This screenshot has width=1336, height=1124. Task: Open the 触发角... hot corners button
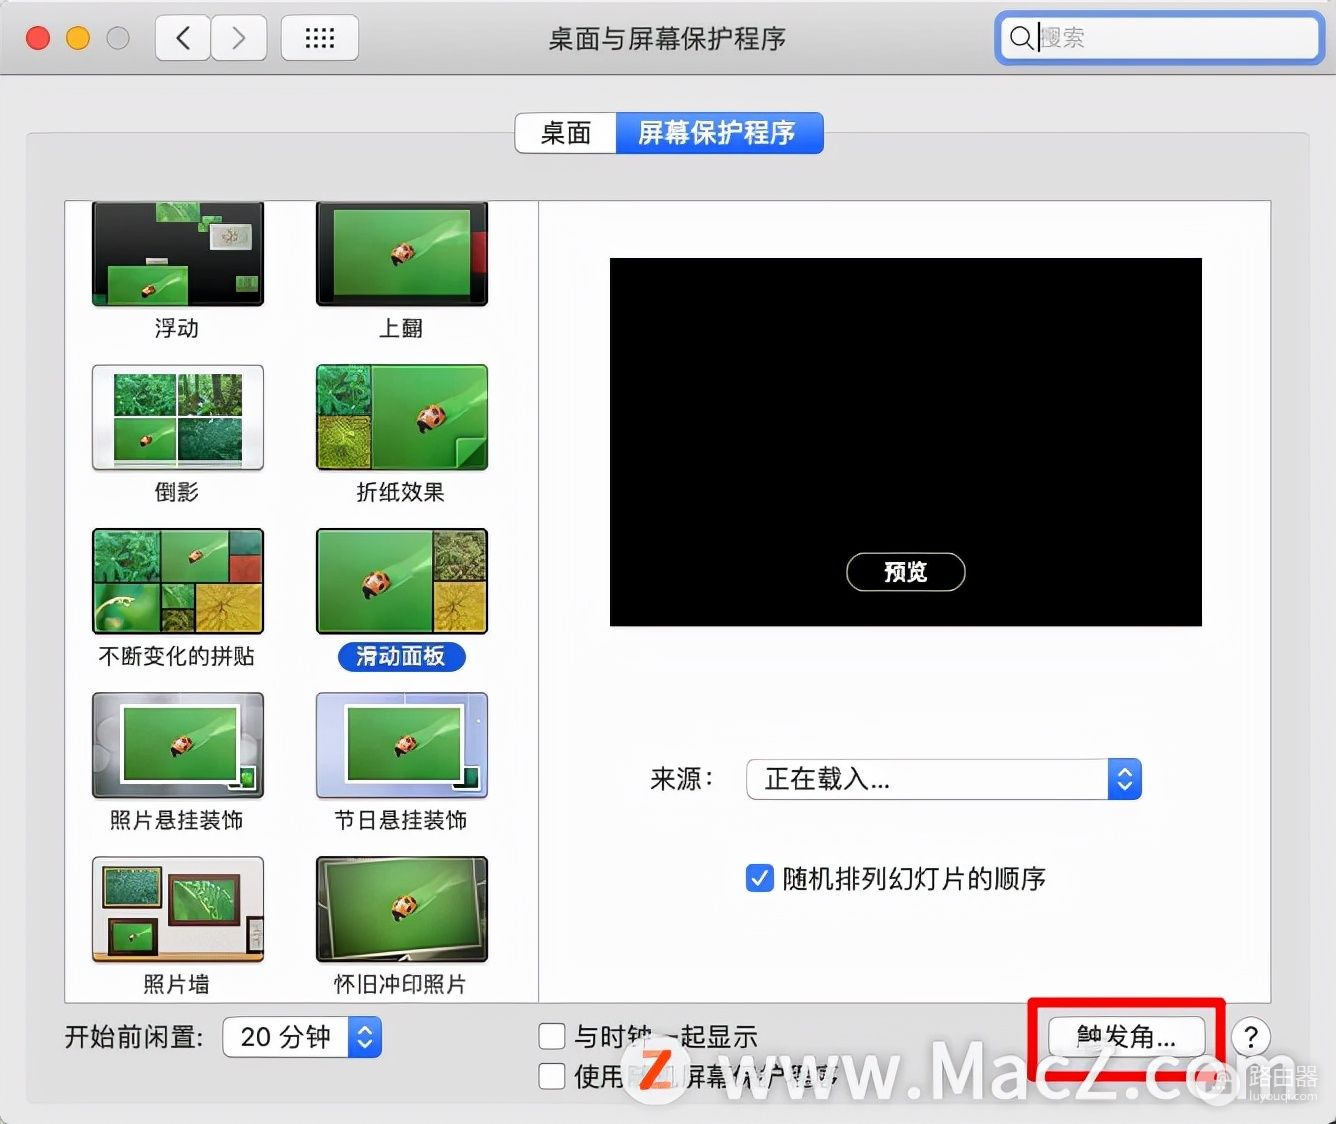pyautogui.click(x=1127, y=1036)
